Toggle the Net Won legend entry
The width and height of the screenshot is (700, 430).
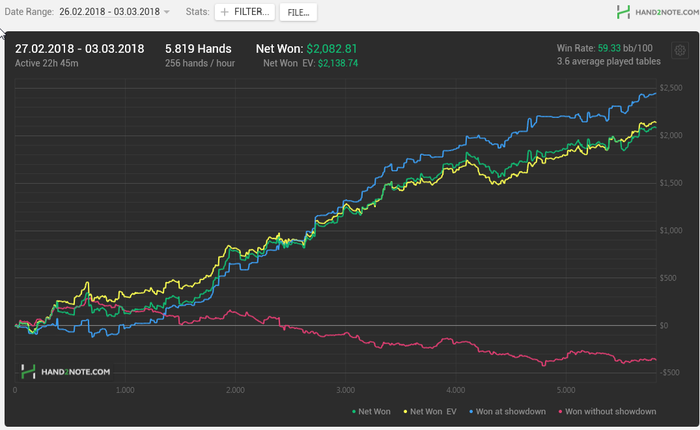click(371, 411)
